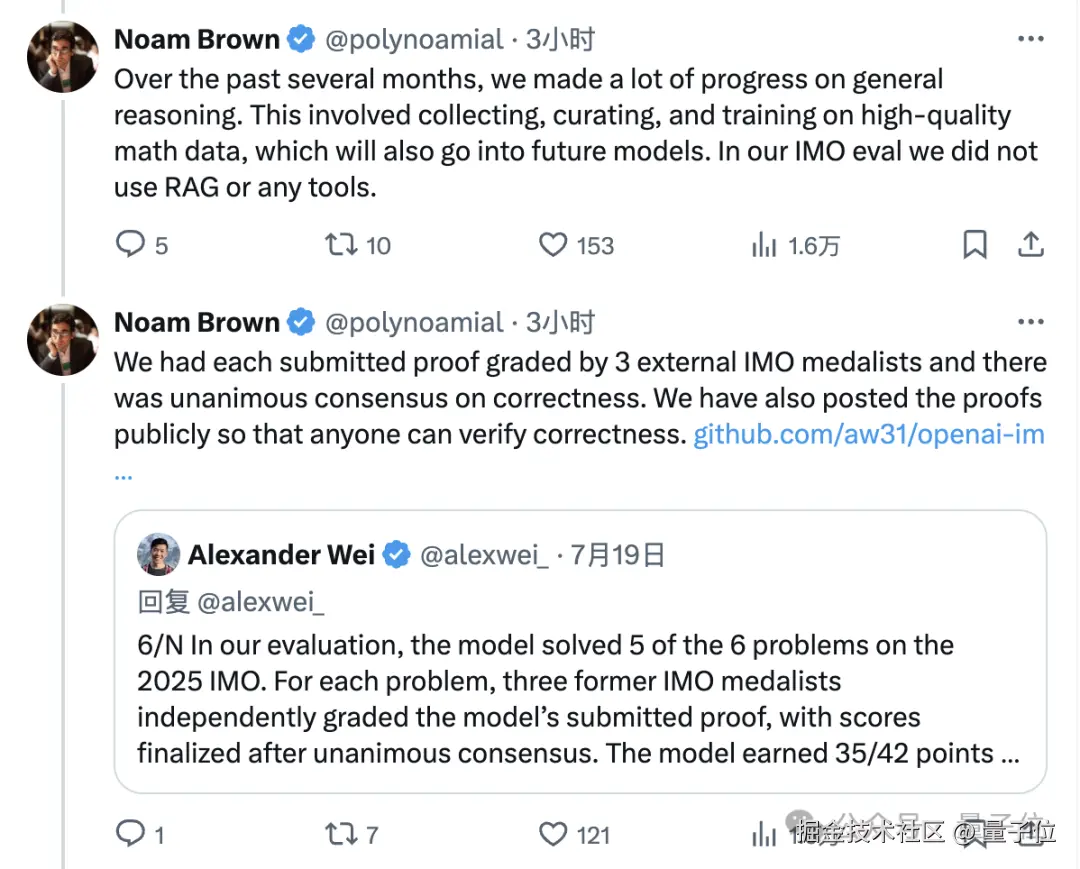The height and width of the screenshot is (869, 1080).
Task: Retweet the general reasoning tweet
Action: point(343,245)
